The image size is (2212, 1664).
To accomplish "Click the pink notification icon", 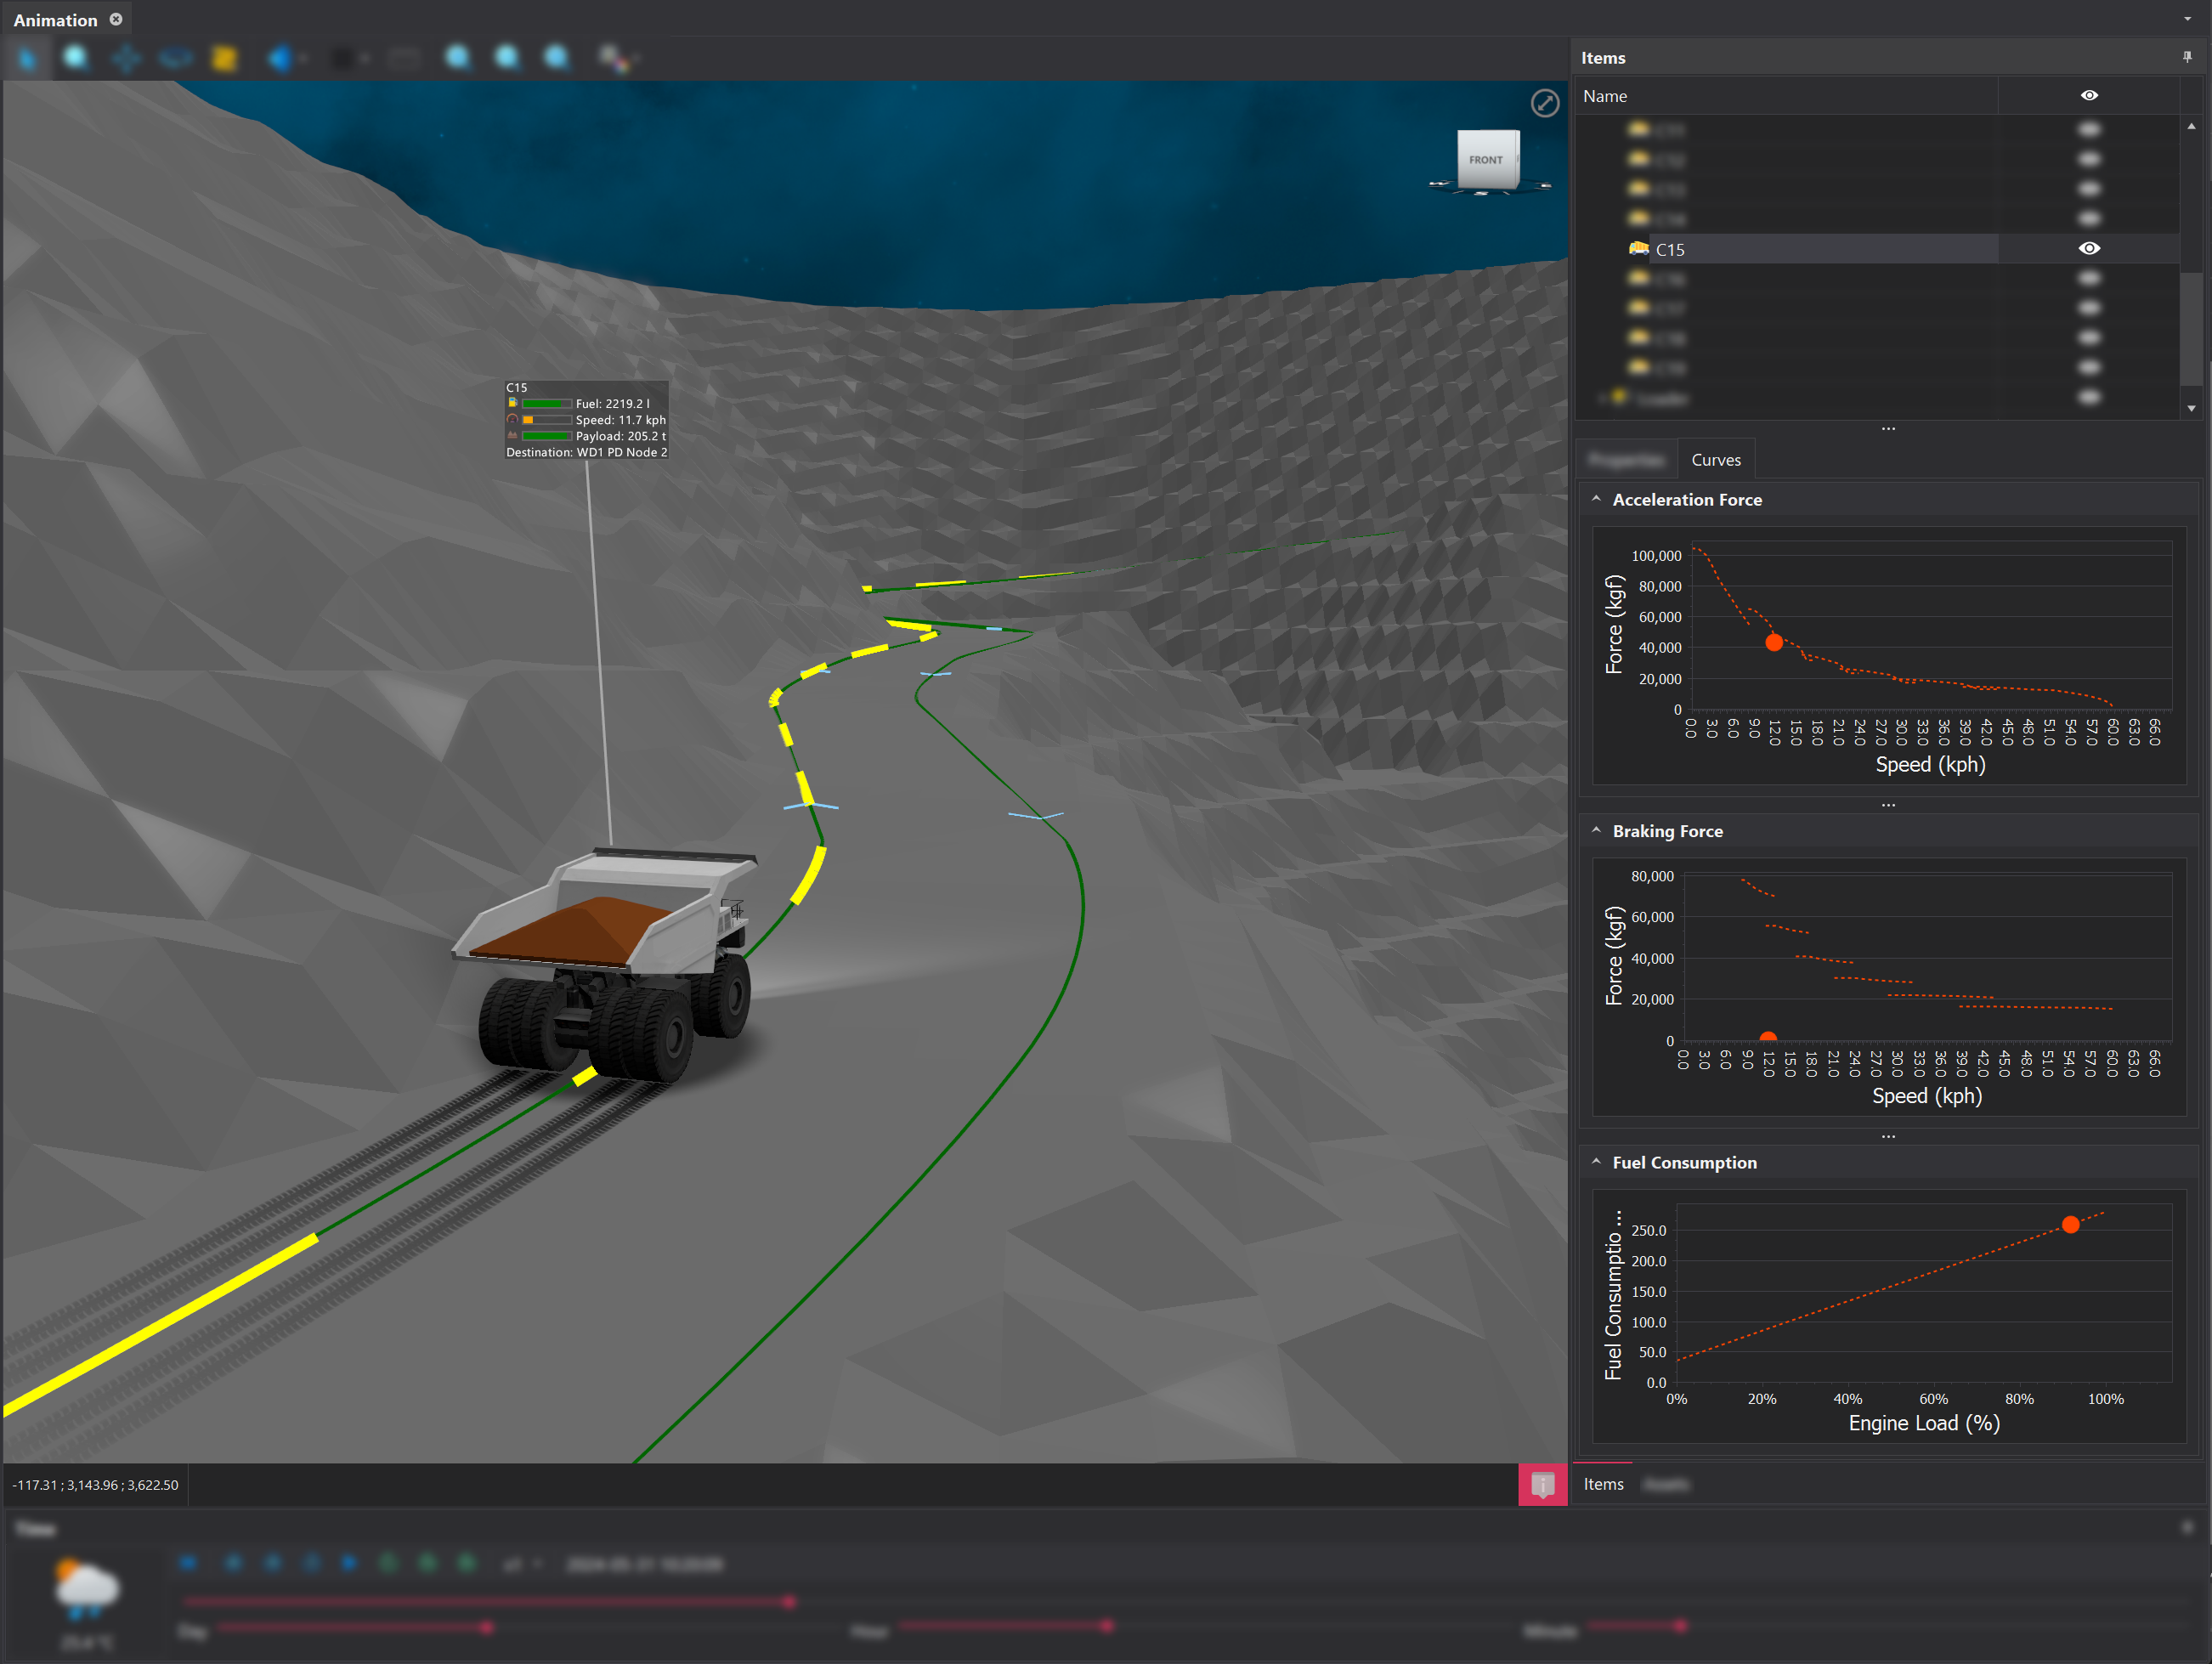I will coord(1542,1484).
